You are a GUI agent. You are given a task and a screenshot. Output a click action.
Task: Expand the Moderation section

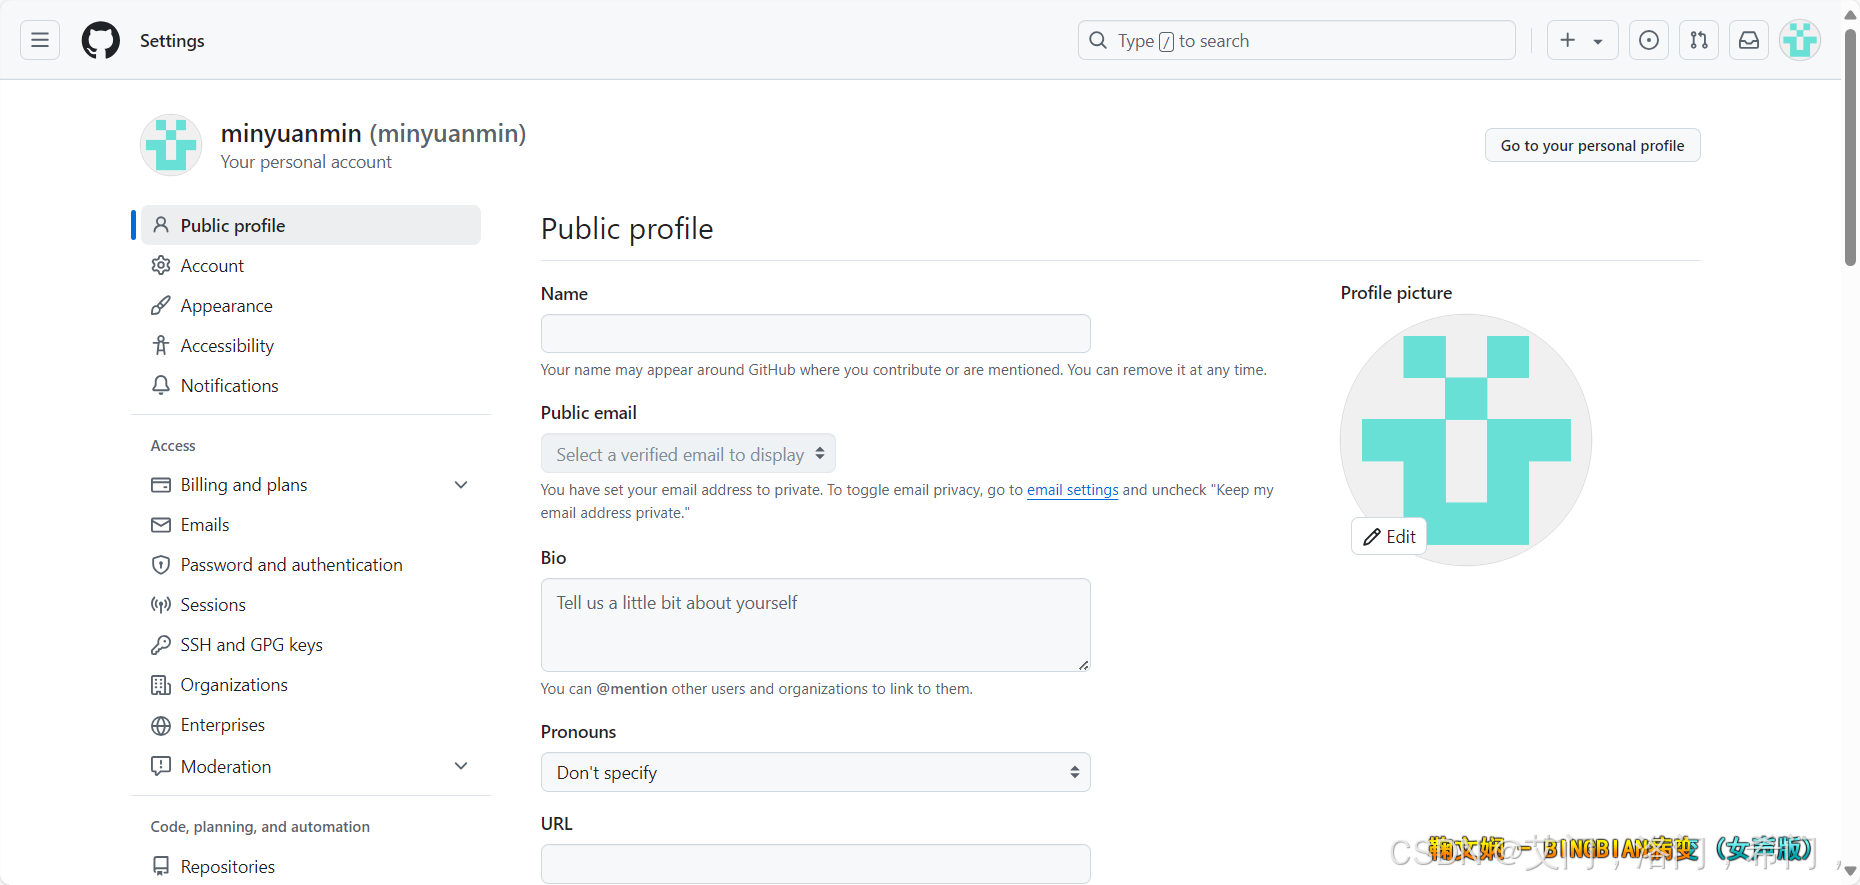[461, 766]
